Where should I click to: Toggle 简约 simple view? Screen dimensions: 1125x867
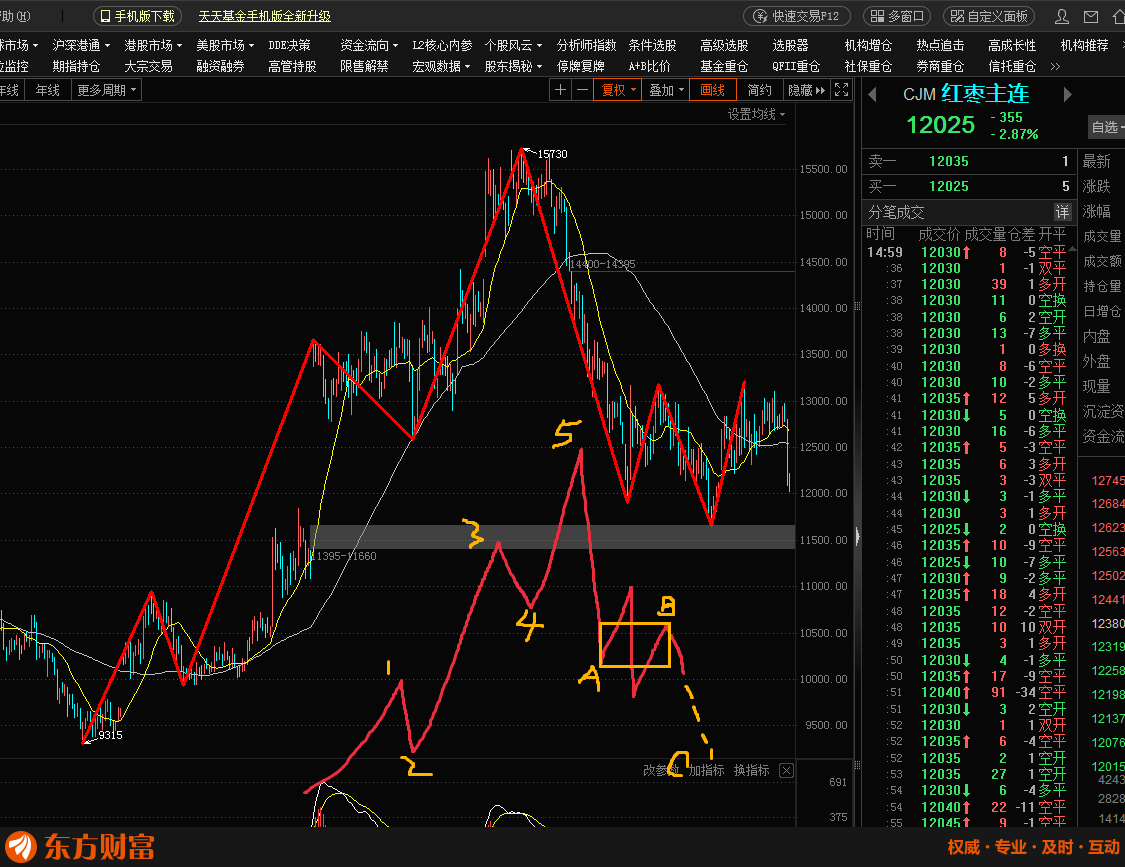(x=759, y=90)
